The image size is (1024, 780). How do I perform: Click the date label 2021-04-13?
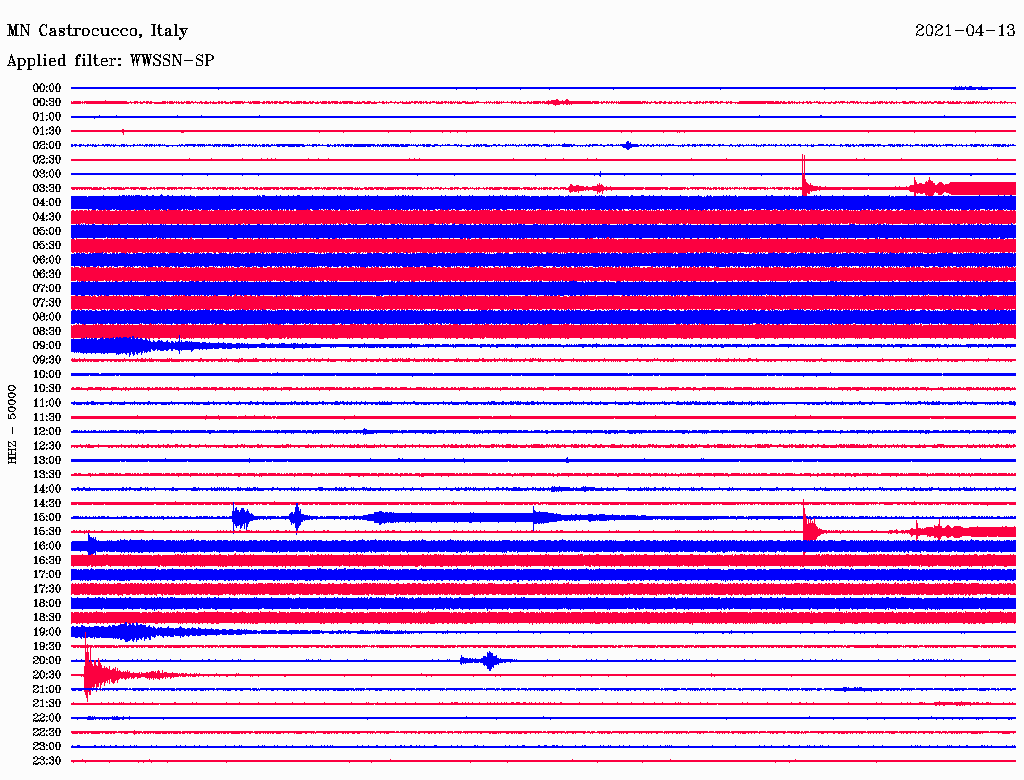click(965, 30)
